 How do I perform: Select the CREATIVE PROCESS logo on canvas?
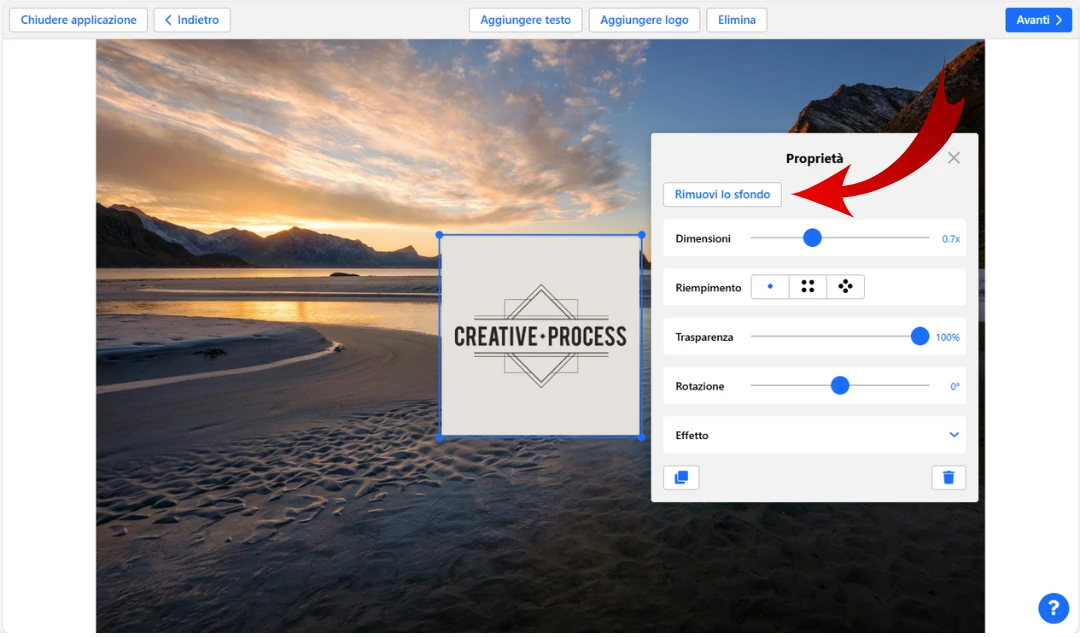point(540,336)
